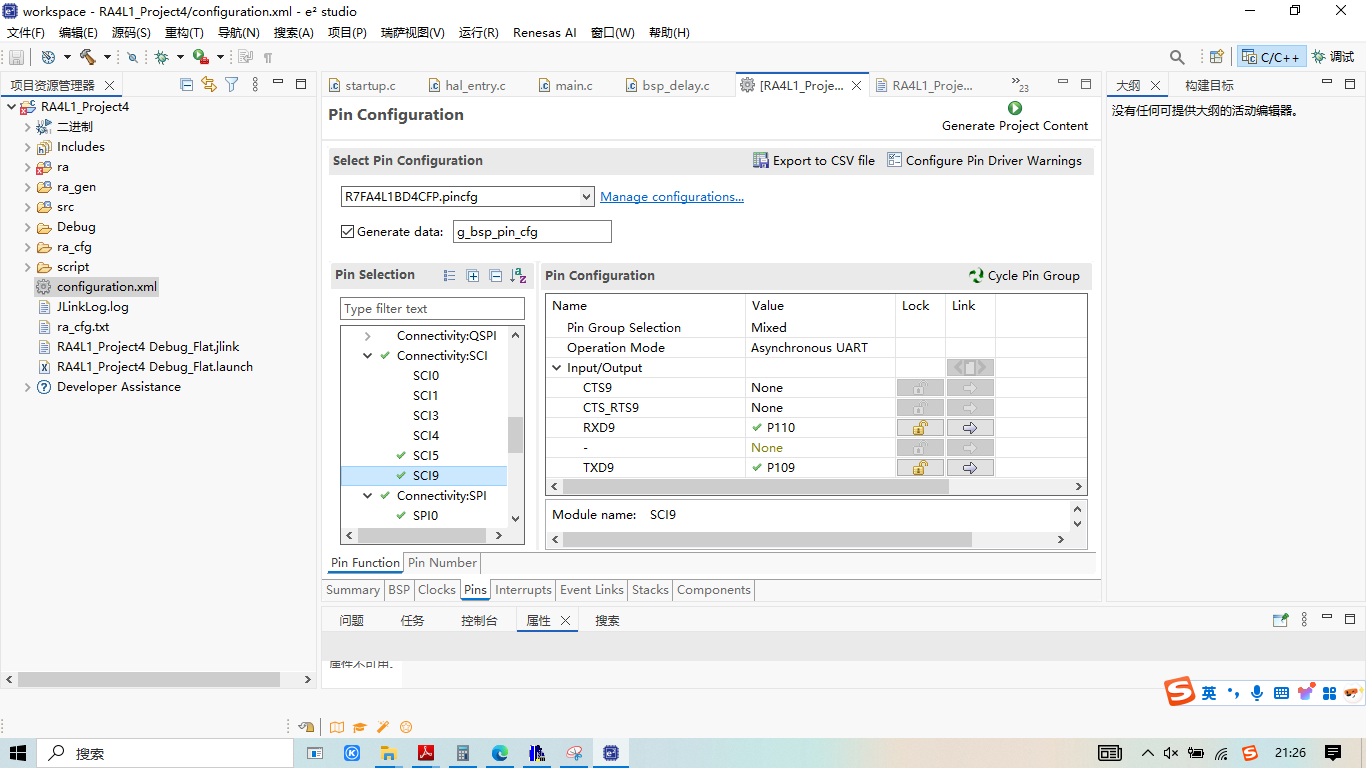Image resolution: width=1366 pixels, height=768 pixels.
Task: Click the Export to CSV file label
Action: (824, 160)
